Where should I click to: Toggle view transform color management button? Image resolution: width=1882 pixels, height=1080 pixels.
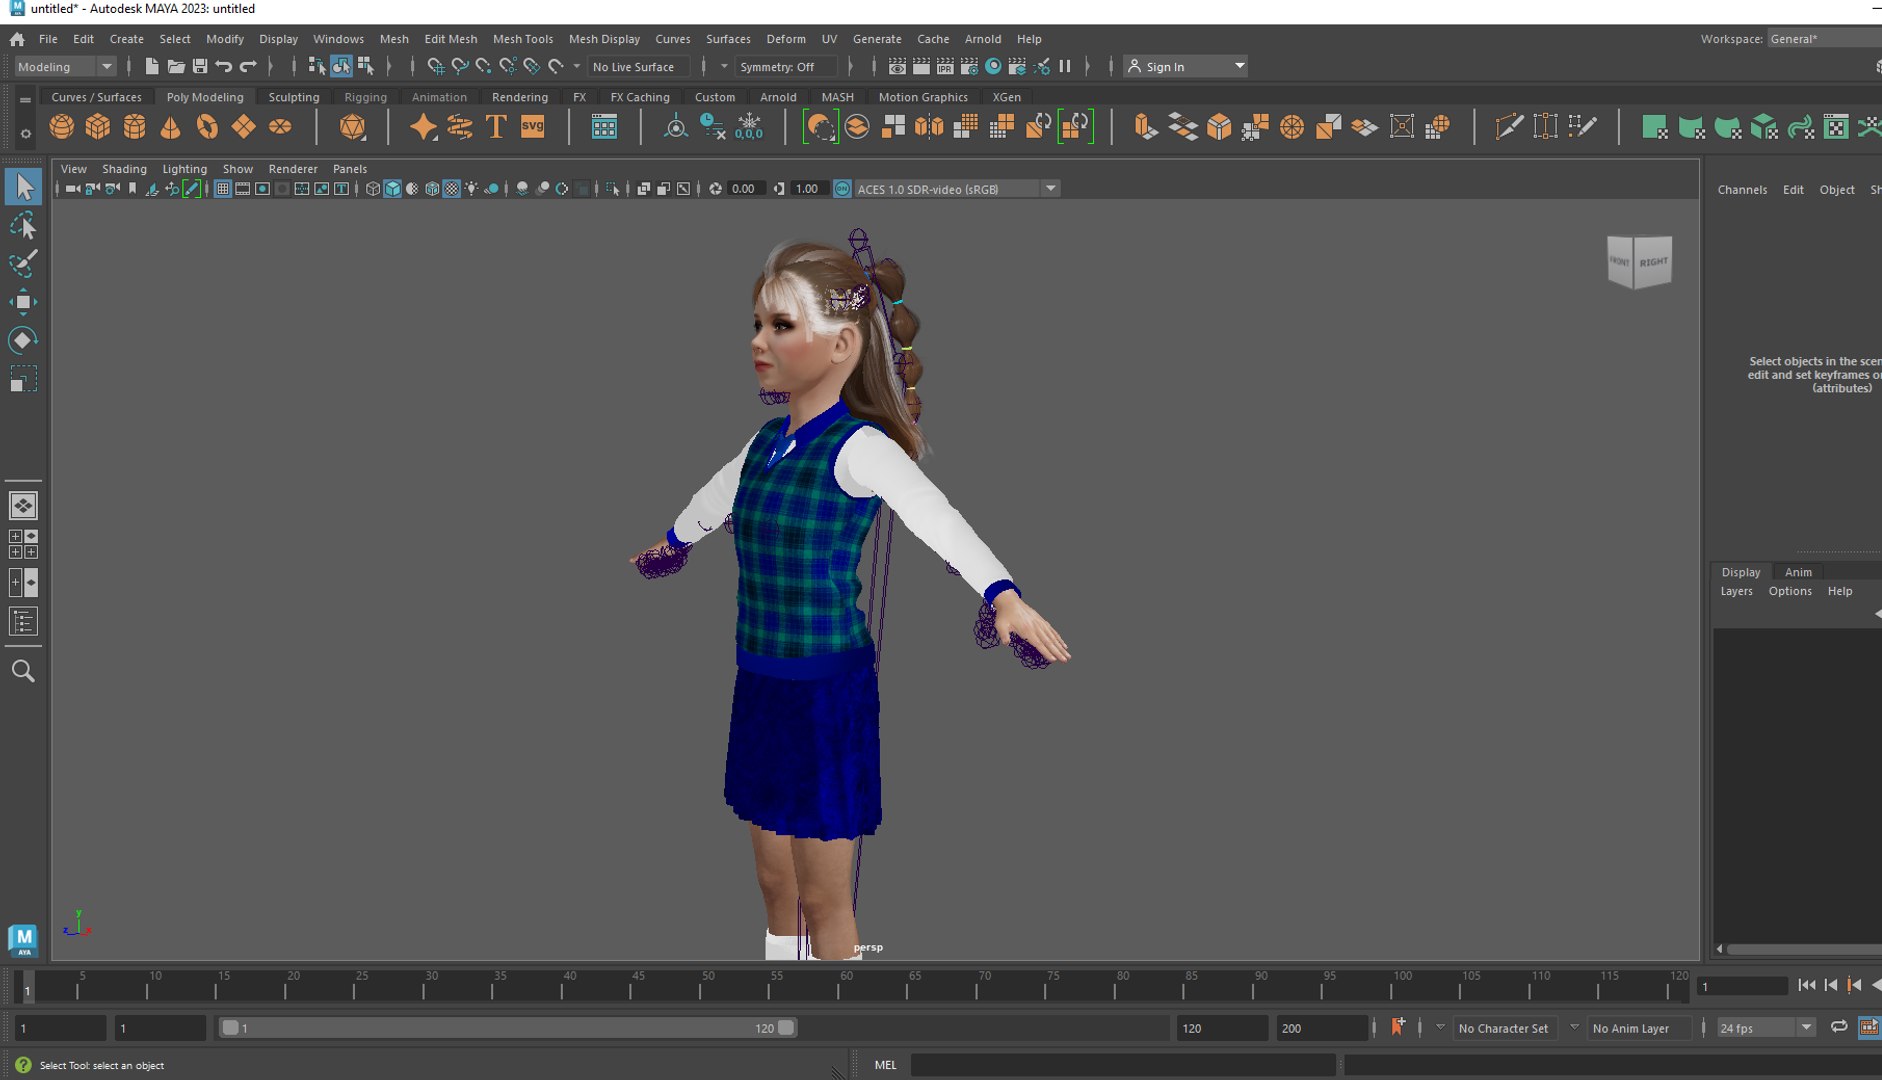[x=842, y=189]
